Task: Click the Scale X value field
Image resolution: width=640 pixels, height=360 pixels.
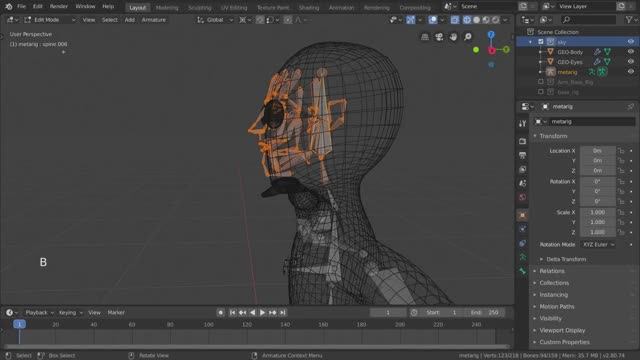Action: pyautogui.click(x=598, y=212)
